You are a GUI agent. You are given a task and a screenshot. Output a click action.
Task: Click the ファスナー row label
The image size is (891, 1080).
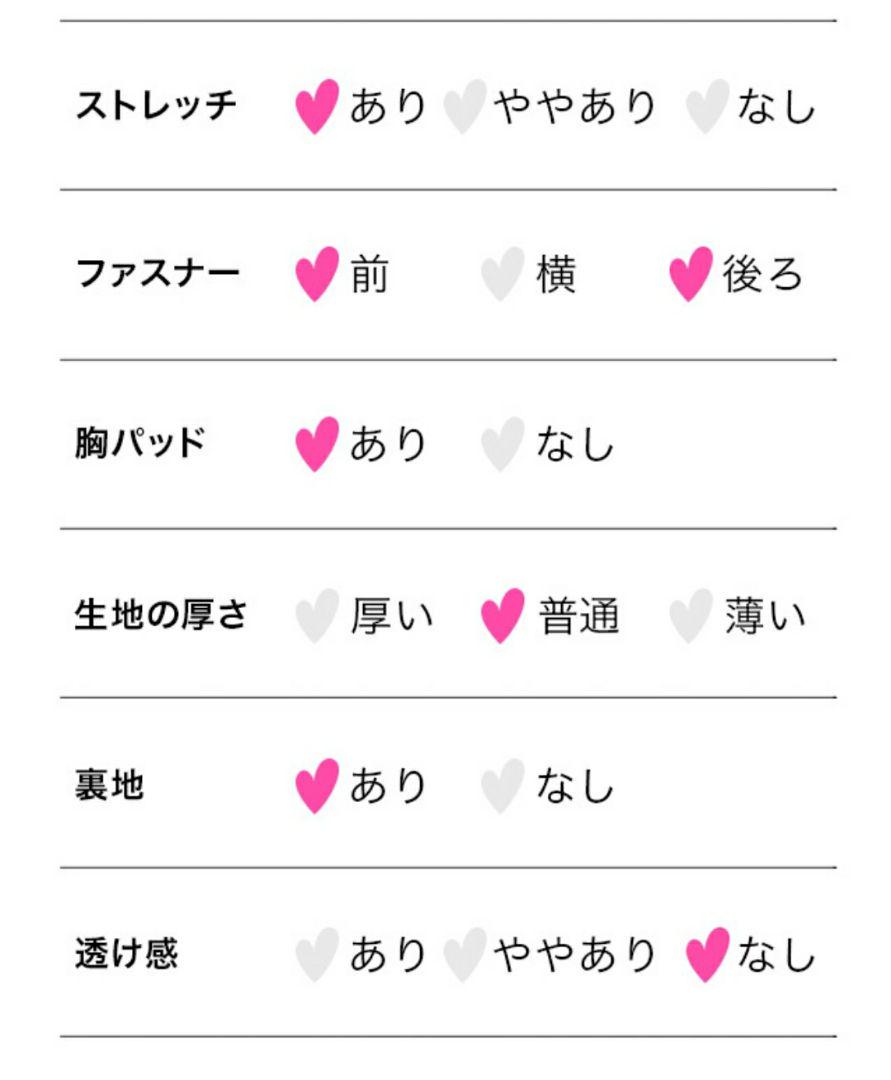click(158, 273)
